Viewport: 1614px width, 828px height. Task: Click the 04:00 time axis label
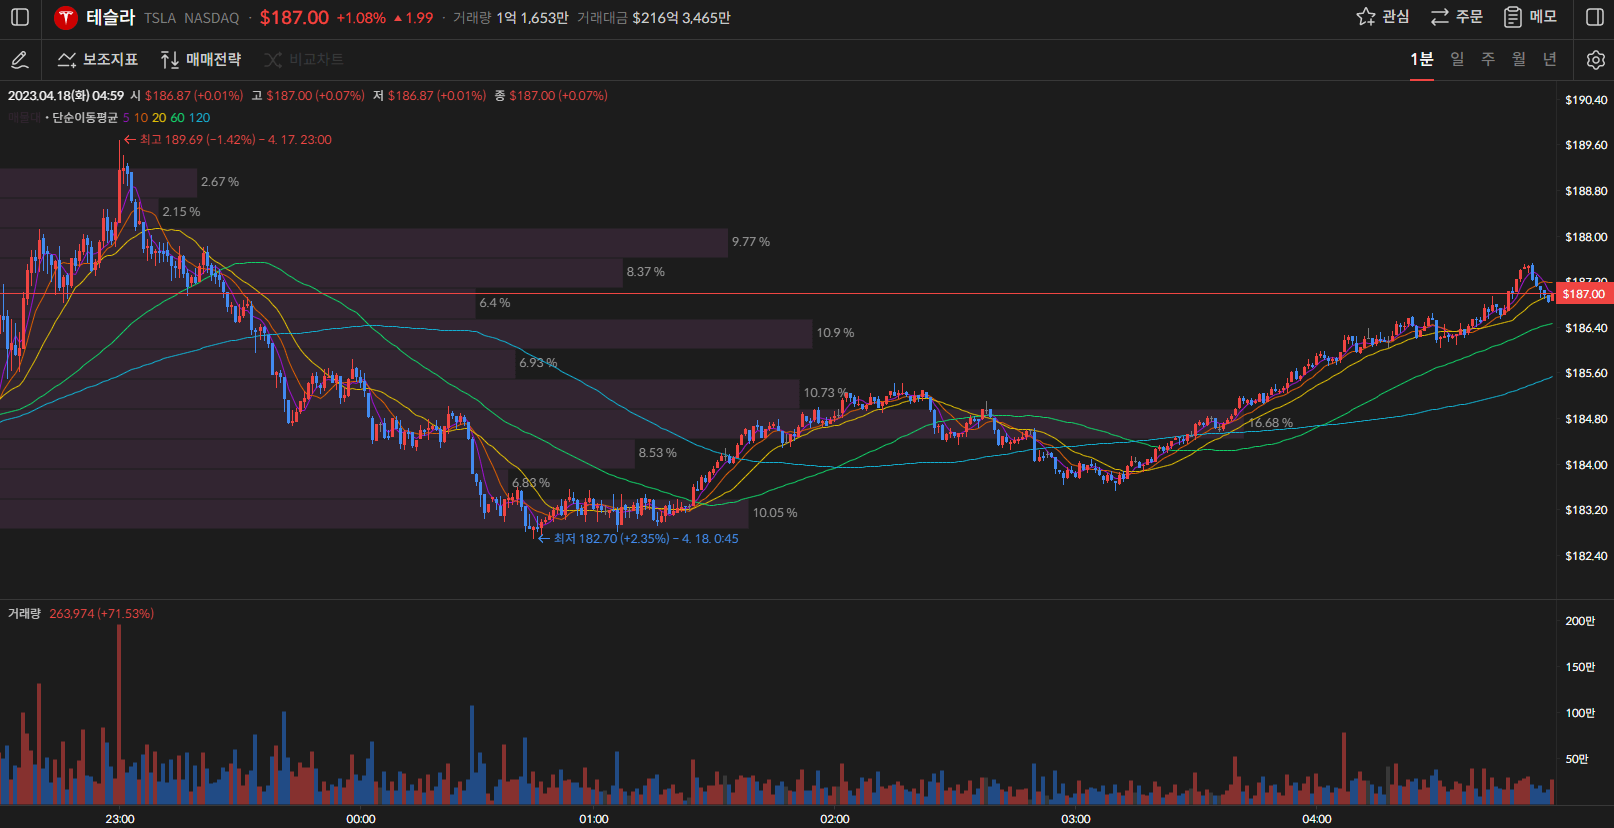click(x=1317, y=819)
